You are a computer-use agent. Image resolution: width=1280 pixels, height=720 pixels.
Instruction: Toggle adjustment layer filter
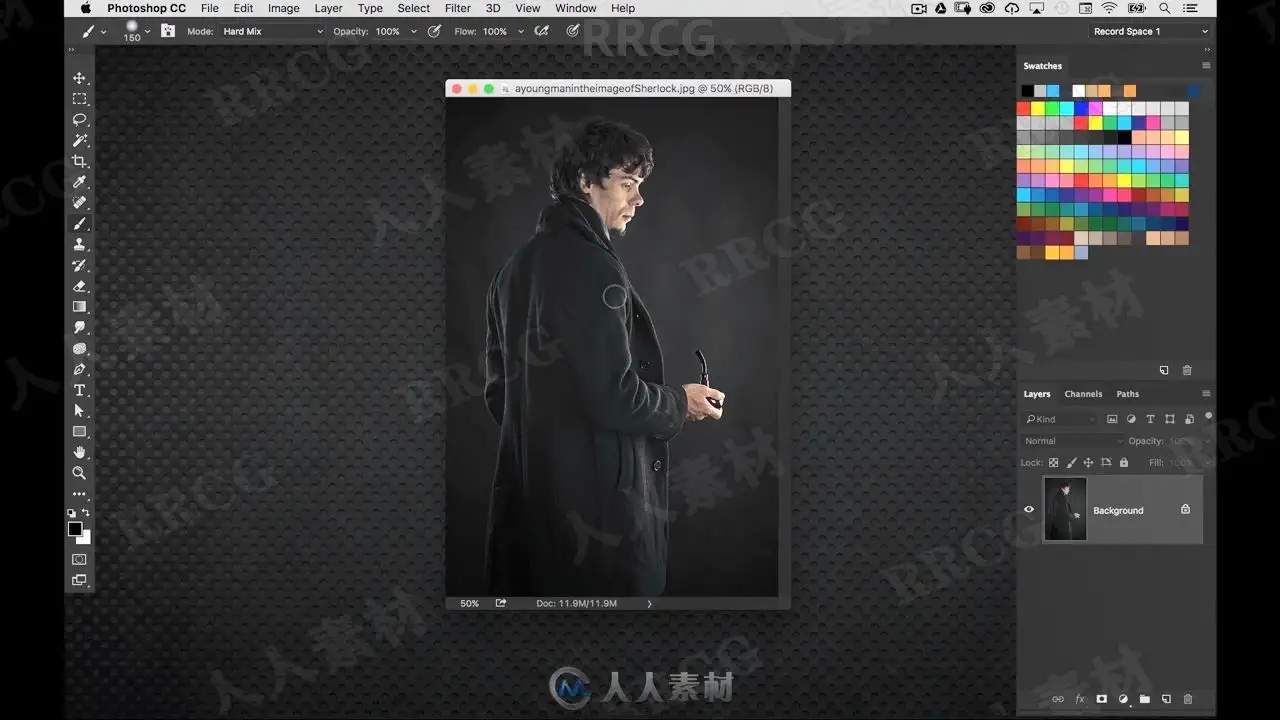[x=1131, y=419]
